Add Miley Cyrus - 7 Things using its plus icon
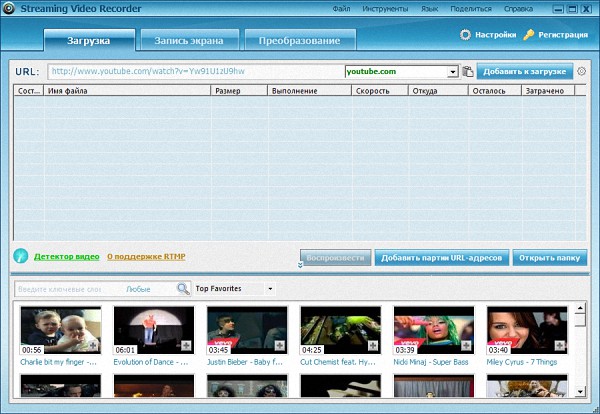Image resolution: width=600 pixels, height=414 pixels. [x=559, y=346]
